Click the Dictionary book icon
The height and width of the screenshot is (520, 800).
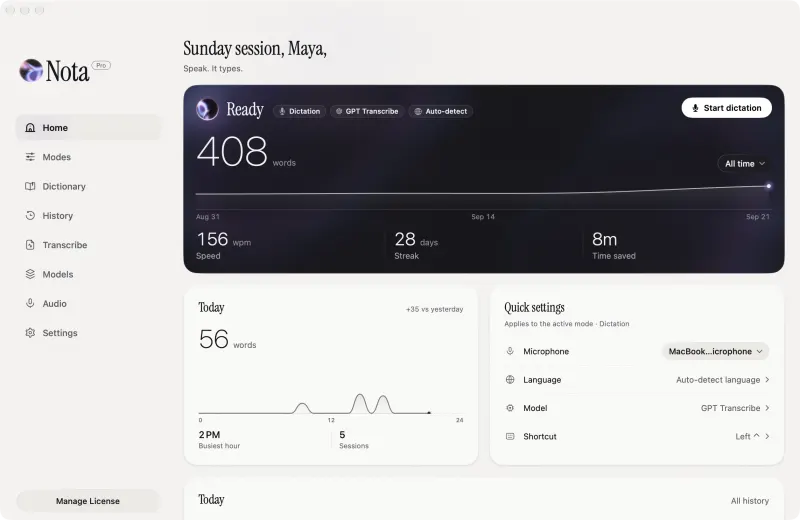[30, 186]
